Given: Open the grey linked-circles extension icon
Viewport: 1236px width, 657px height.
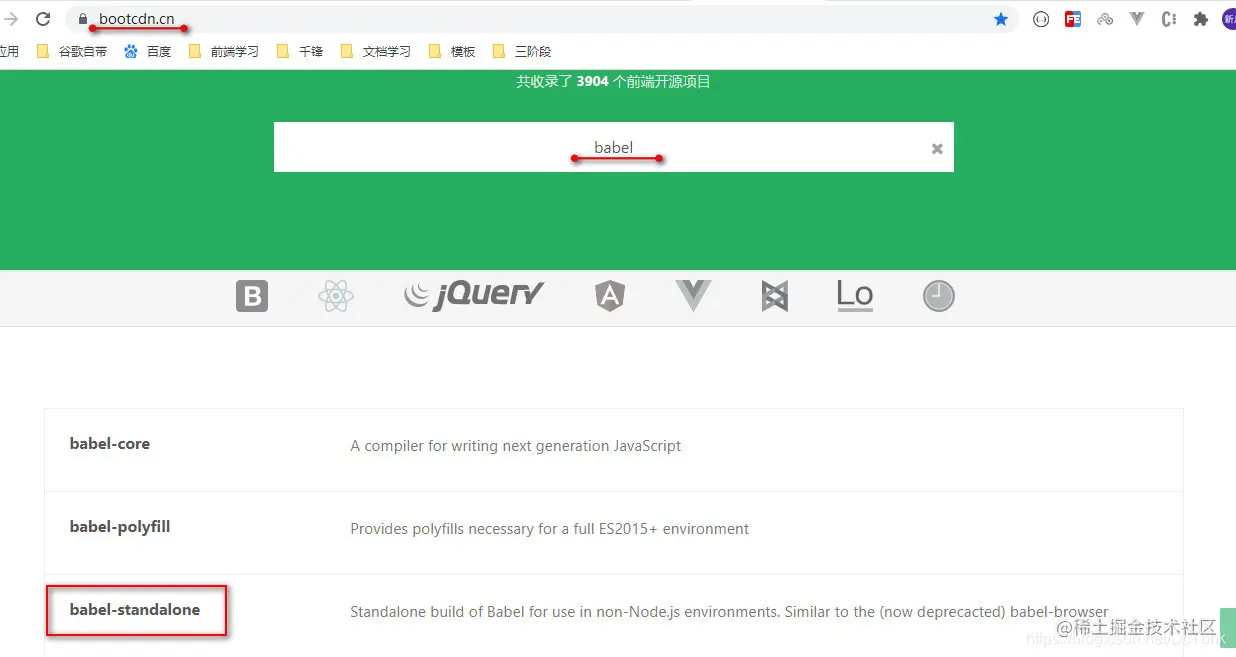Looking at the screenshot, I should pyautogui.click(x=1105, y=19).
